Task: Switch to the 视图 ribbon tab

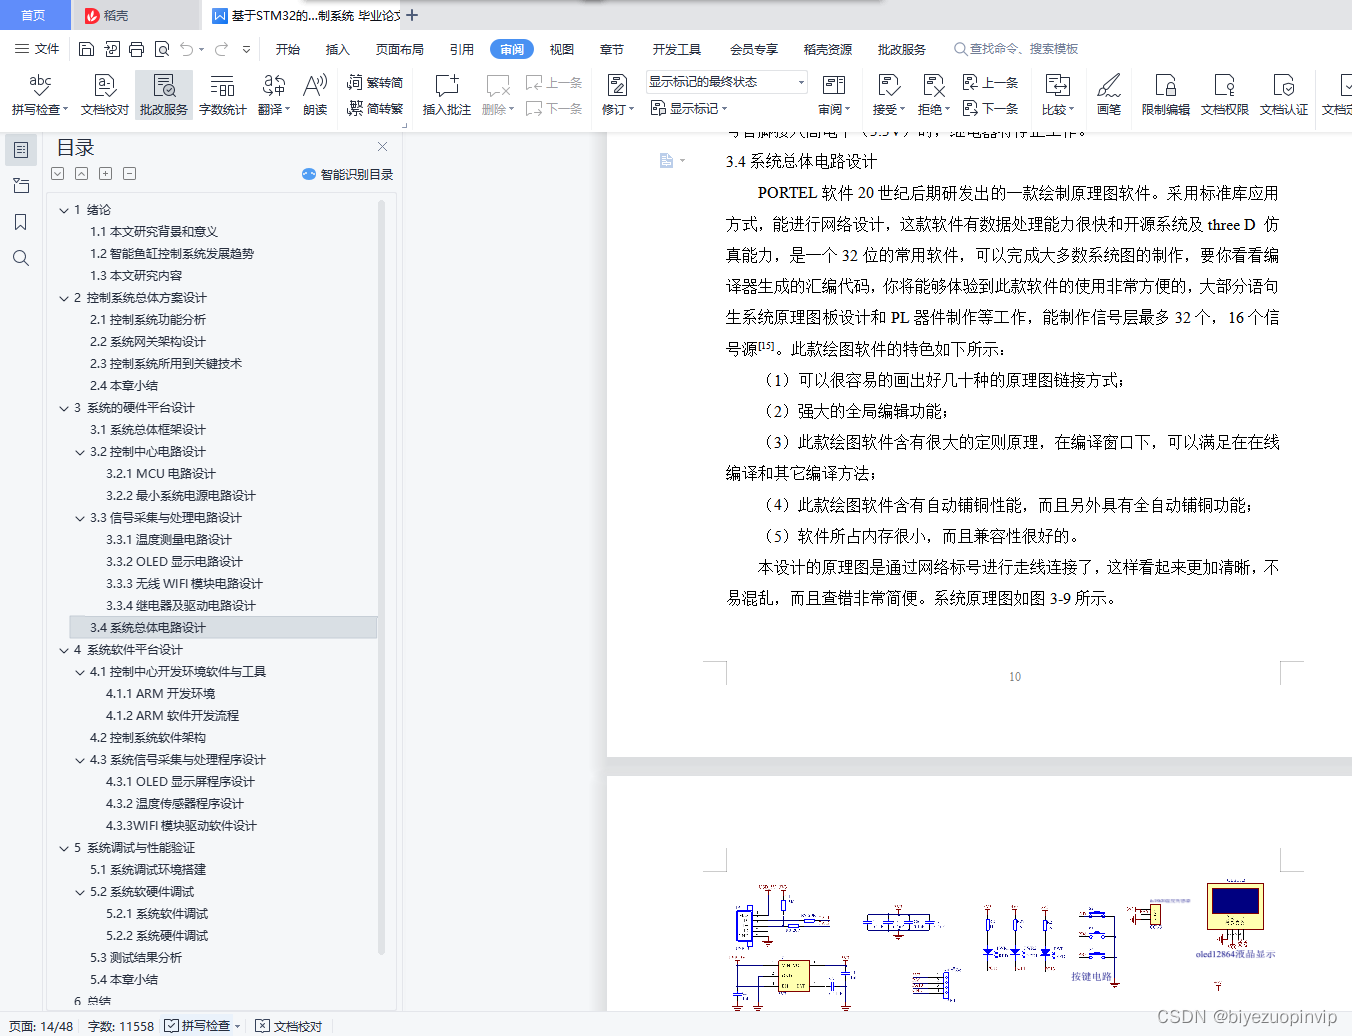Action: (x=562, y=49)
